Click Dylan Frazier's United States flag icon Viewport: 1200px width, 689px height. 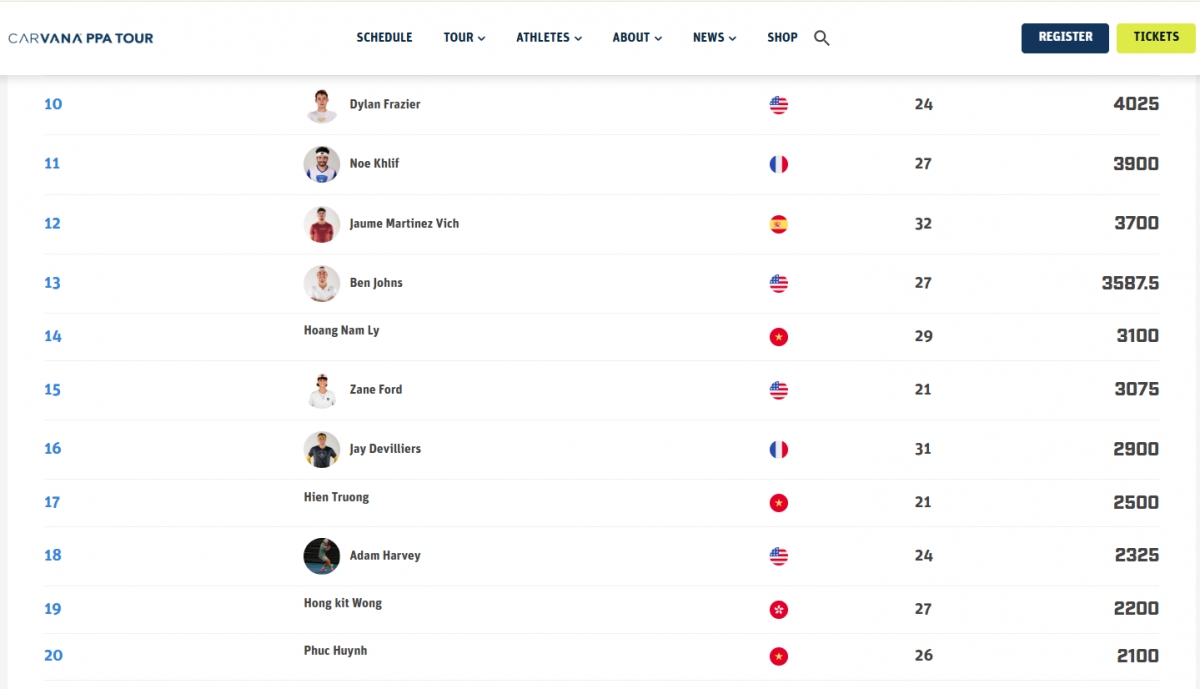779,104
